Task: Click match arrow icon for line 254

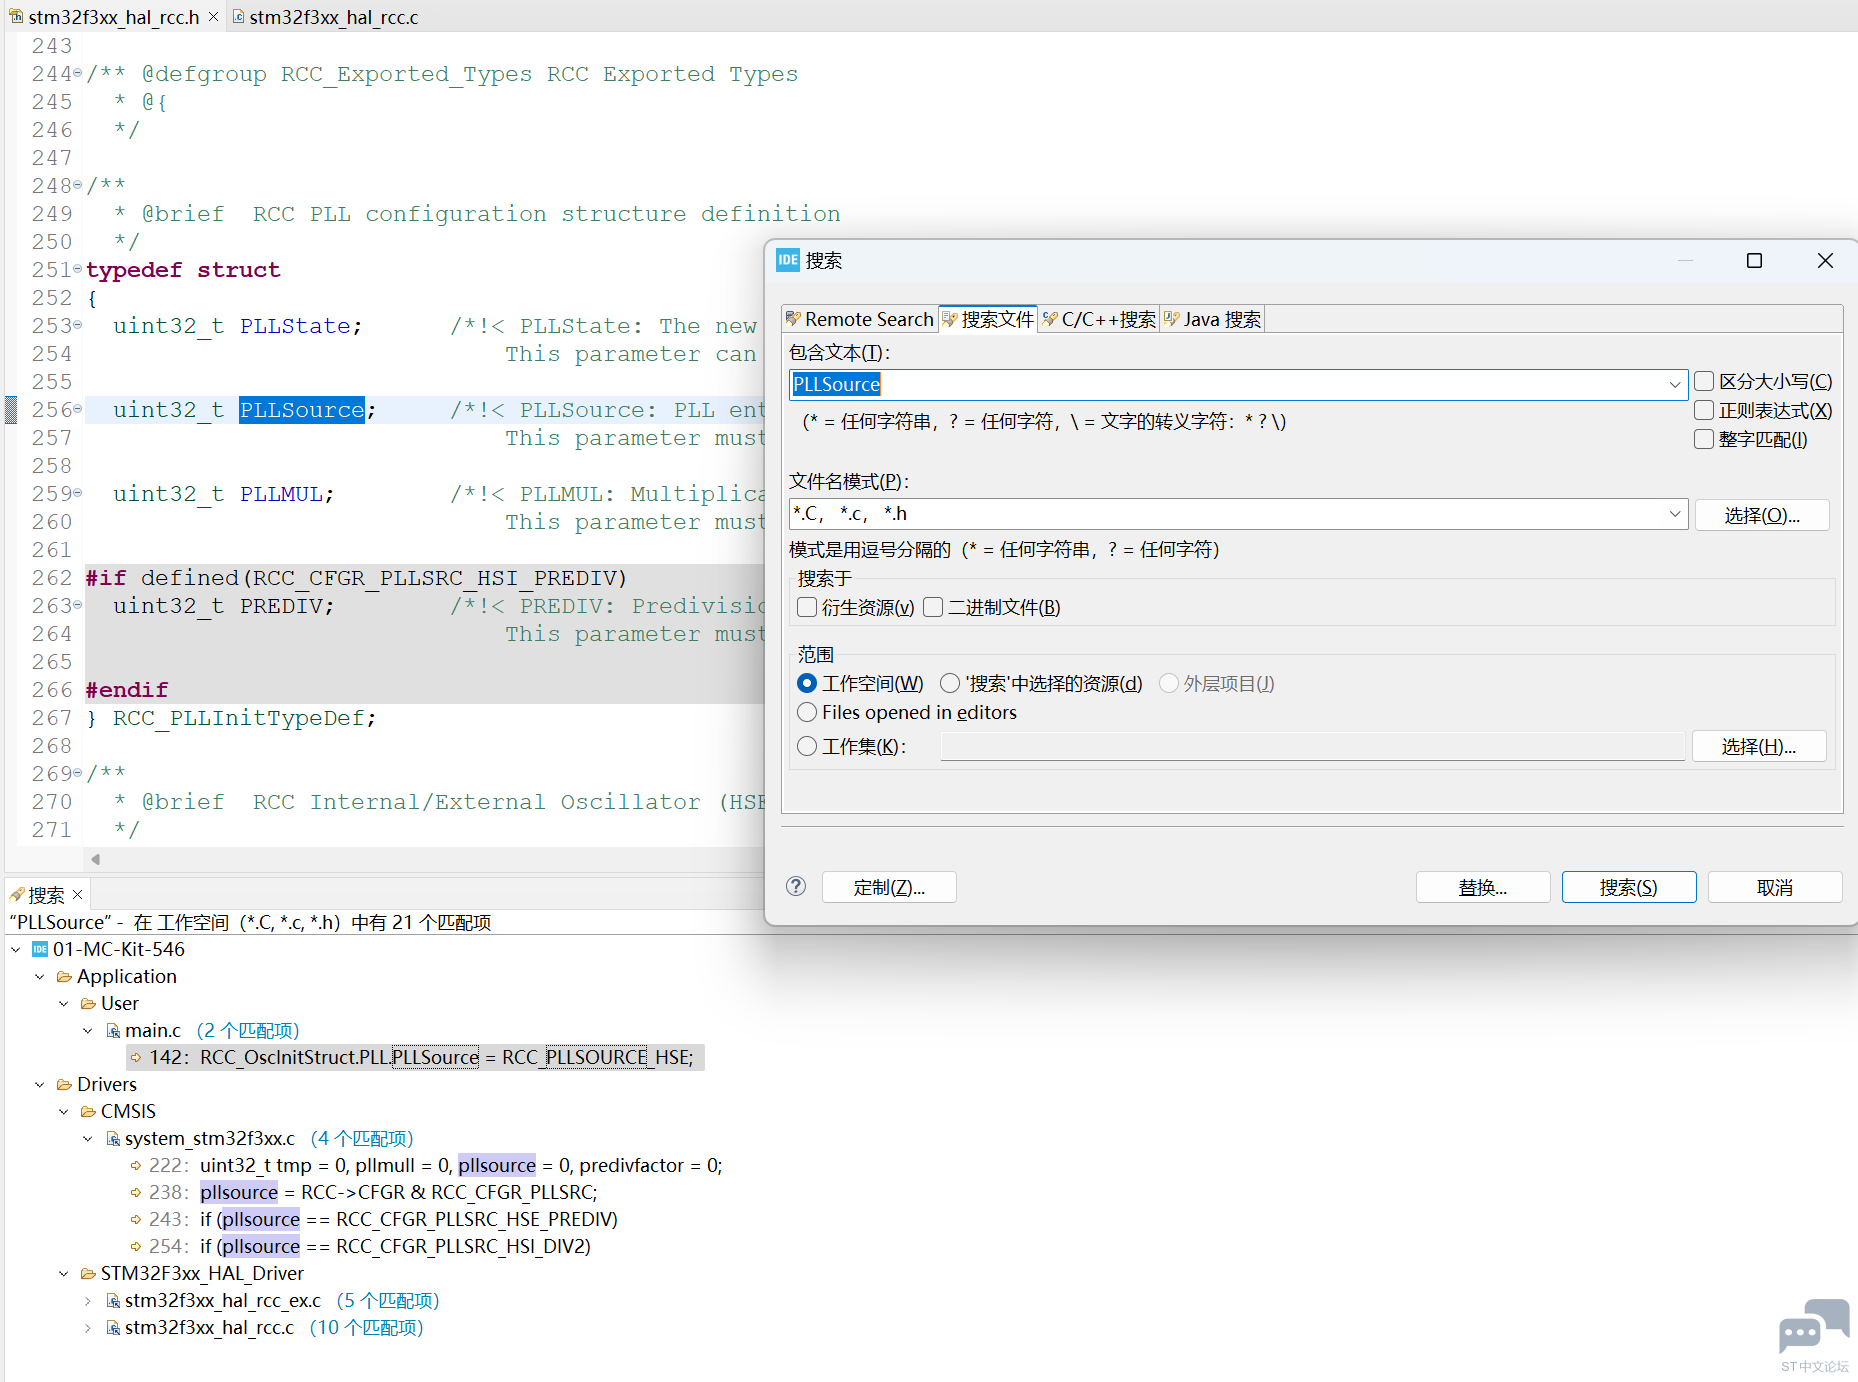Action: pyautogui.click(x=136, y=1246)
